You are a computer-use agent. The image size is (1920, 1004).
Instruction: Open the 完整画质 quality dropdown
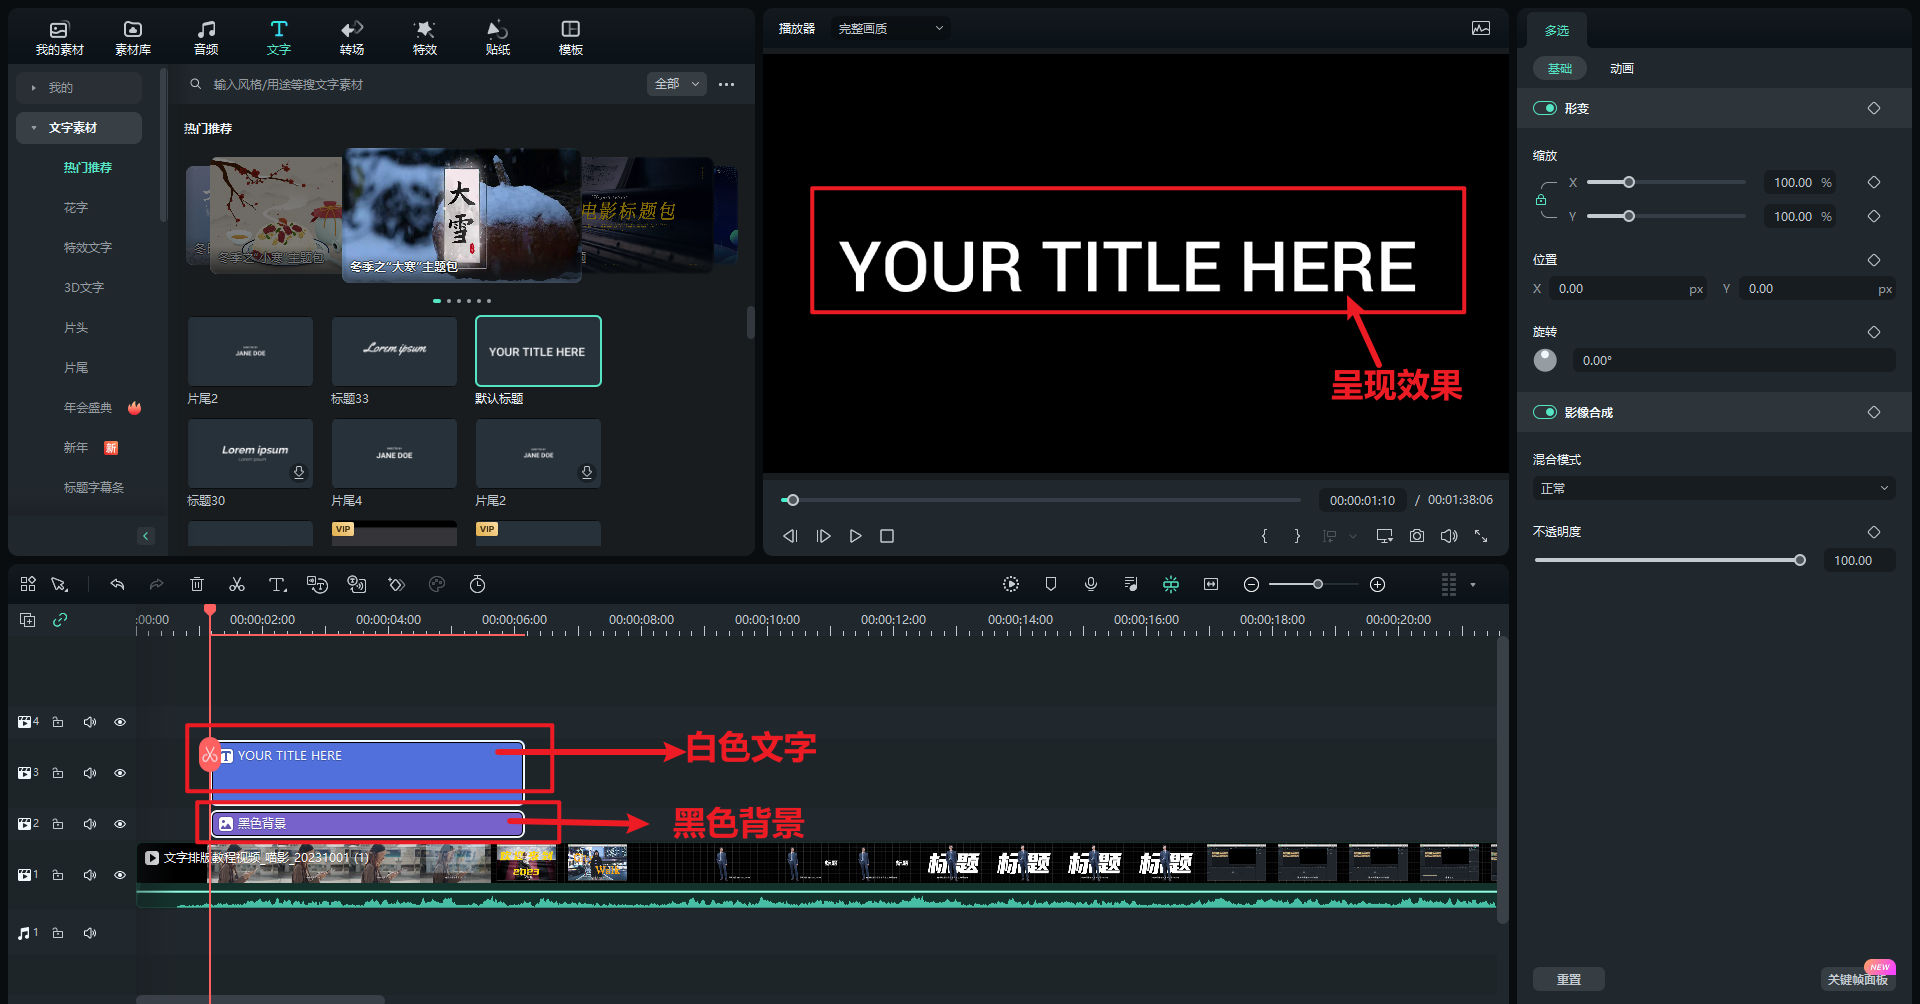(890, 28)
